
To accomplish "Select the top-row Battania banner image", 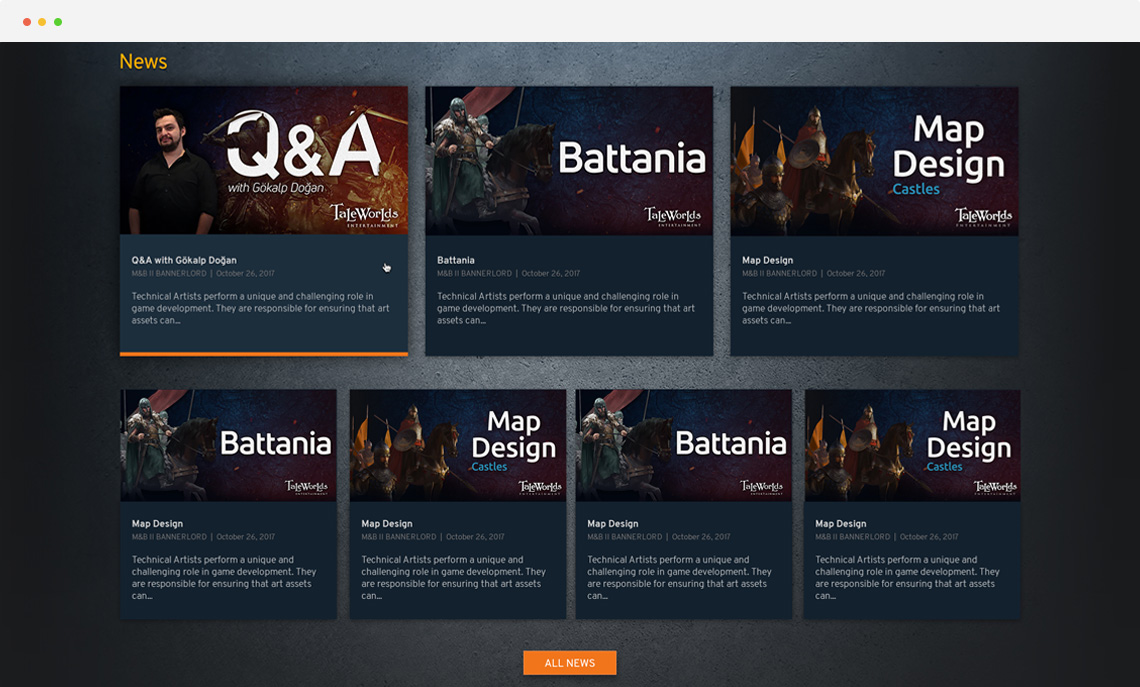I will click(569, 161).
